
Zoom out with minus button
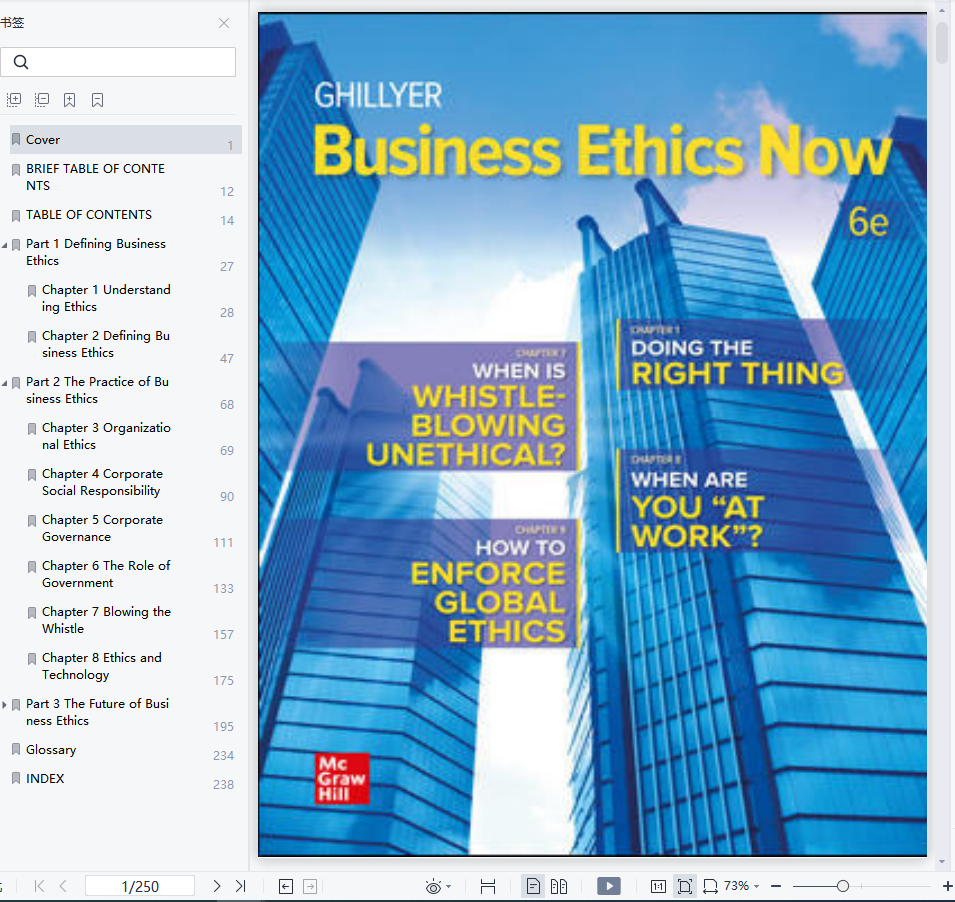click(x=776, y=886)
